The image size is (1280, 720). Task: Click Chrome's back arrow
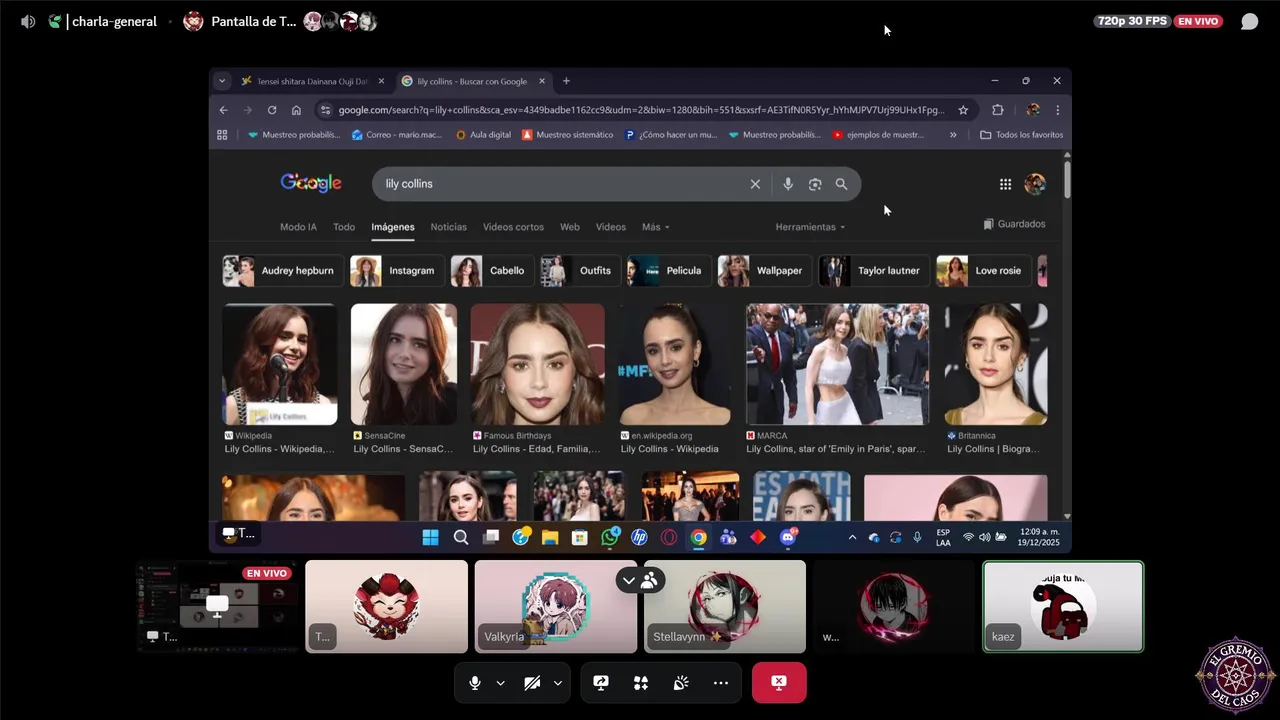point(224,110)
